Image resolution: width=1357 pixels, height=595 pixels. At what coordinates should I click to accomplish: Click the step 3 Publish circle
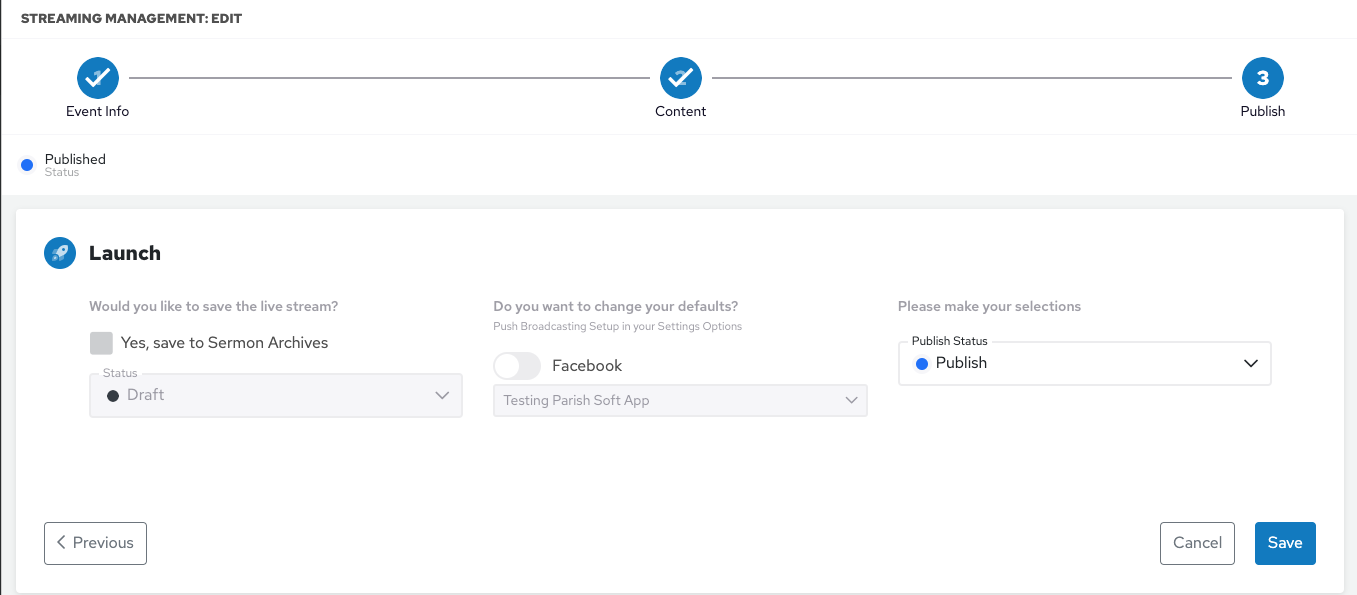click(x=1263, y=78)
